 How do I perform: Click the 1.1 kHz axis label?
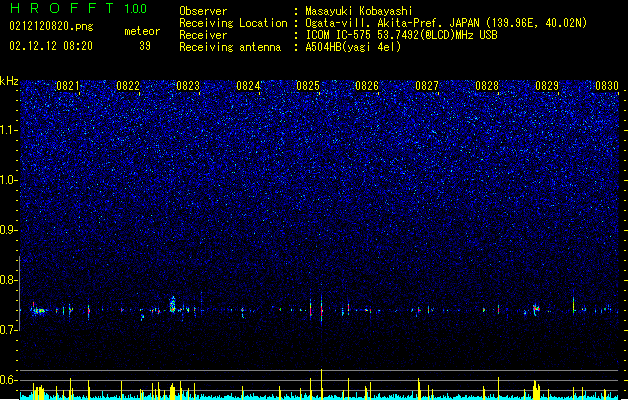click(x=9, y=130)
